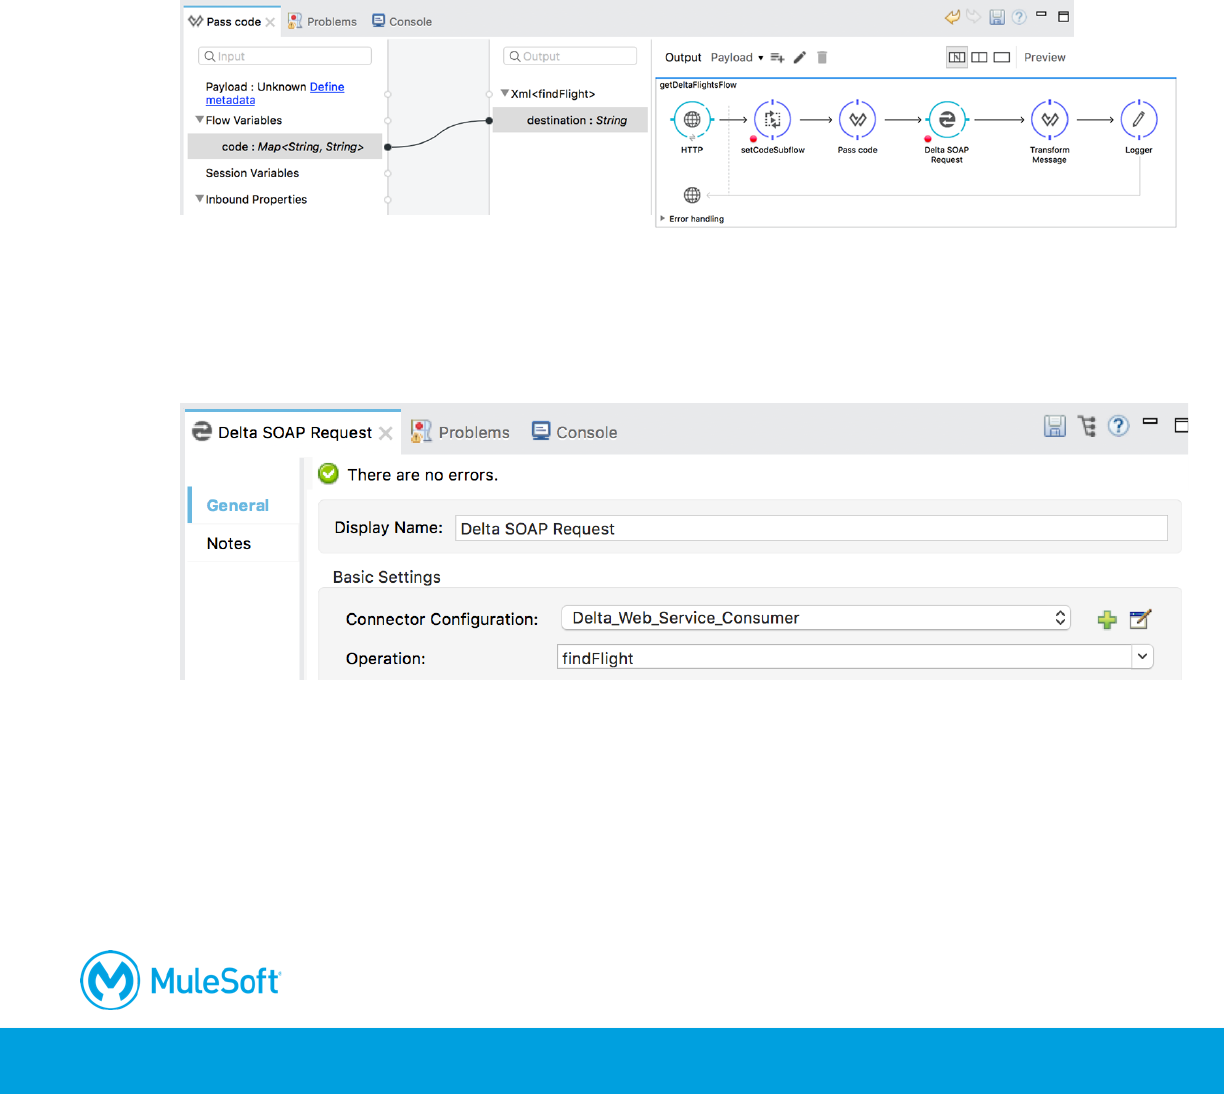Select the setCodeSubflow flow reference icon
This screenshot has width=1224, height=1094.
click(772, 119)
